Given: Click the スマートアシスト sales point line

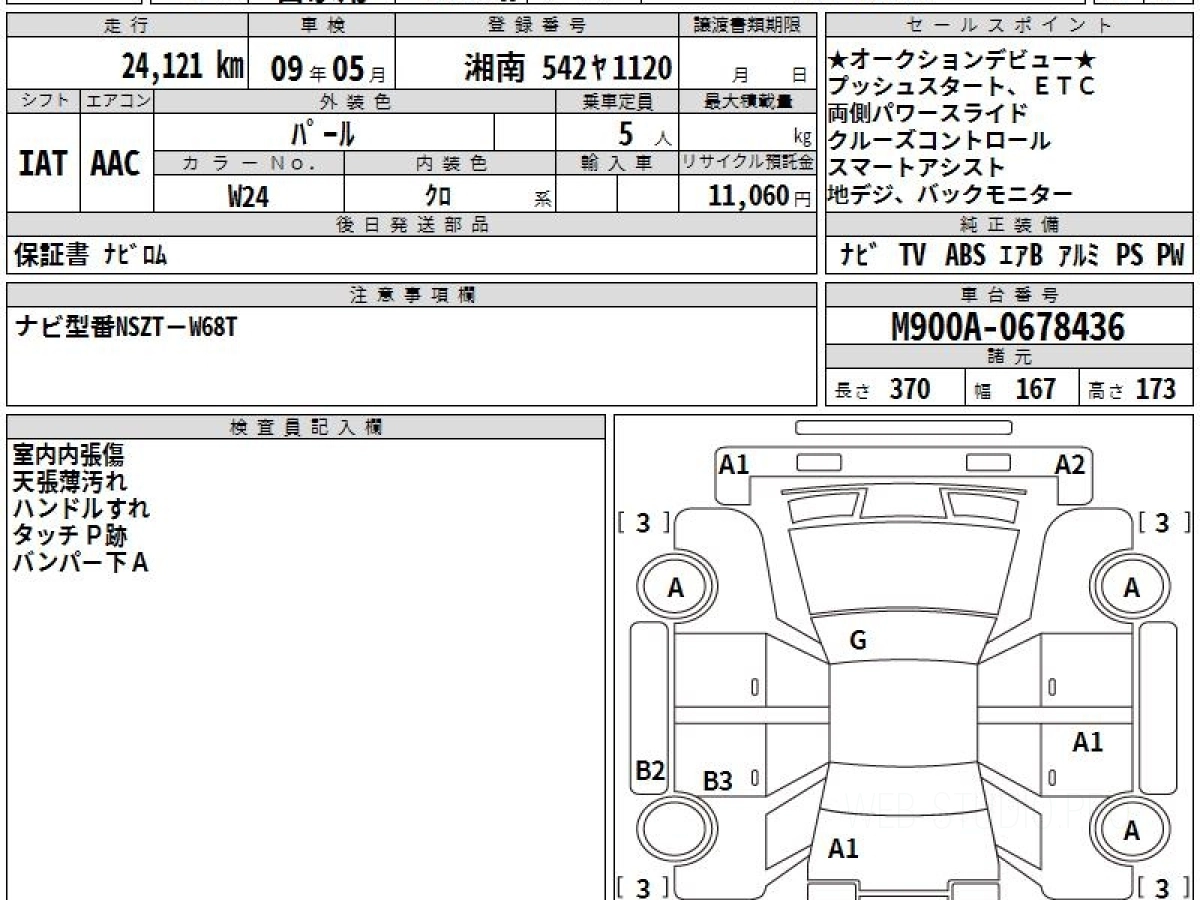Looking at the screenshot, I should coord(915,167).
